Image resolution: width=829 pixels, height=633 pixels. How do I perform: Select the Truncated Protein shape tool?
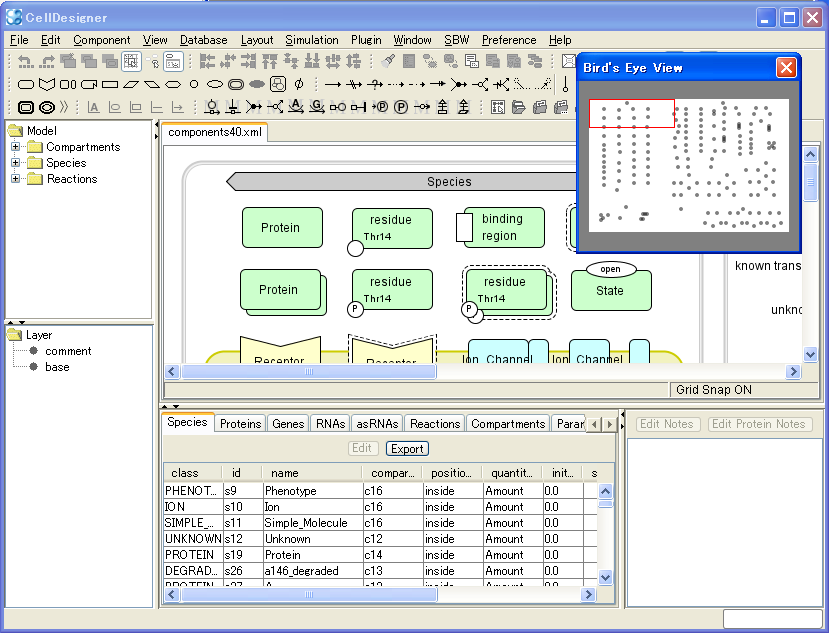click(89, 84)
